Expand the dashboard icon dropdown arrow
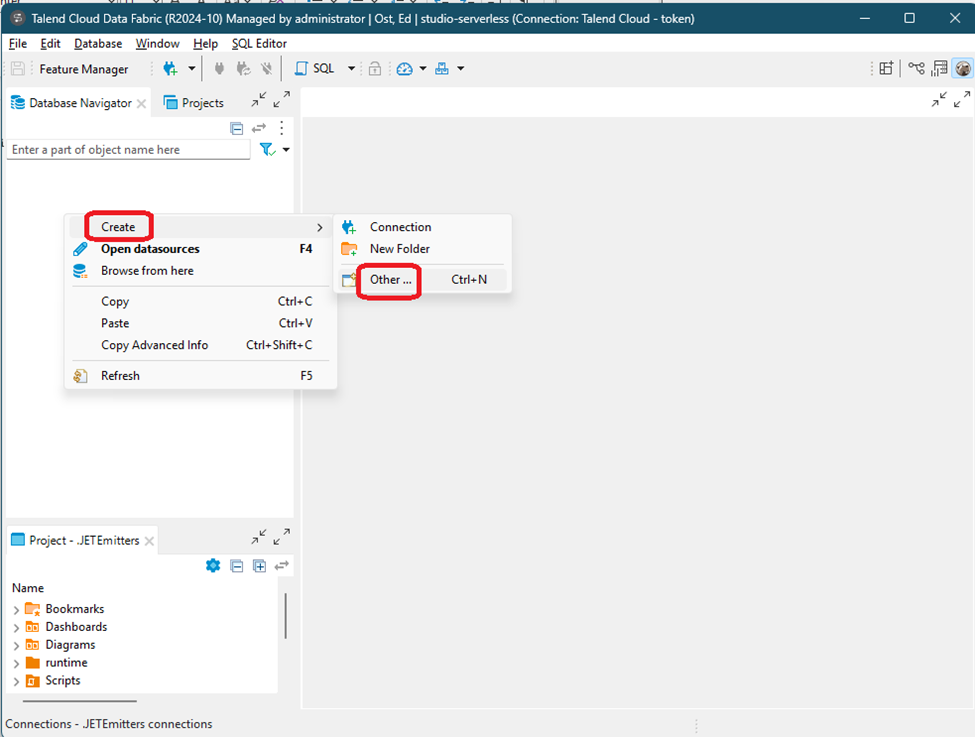Screen dimensions: 975x737 pos(423,68)
